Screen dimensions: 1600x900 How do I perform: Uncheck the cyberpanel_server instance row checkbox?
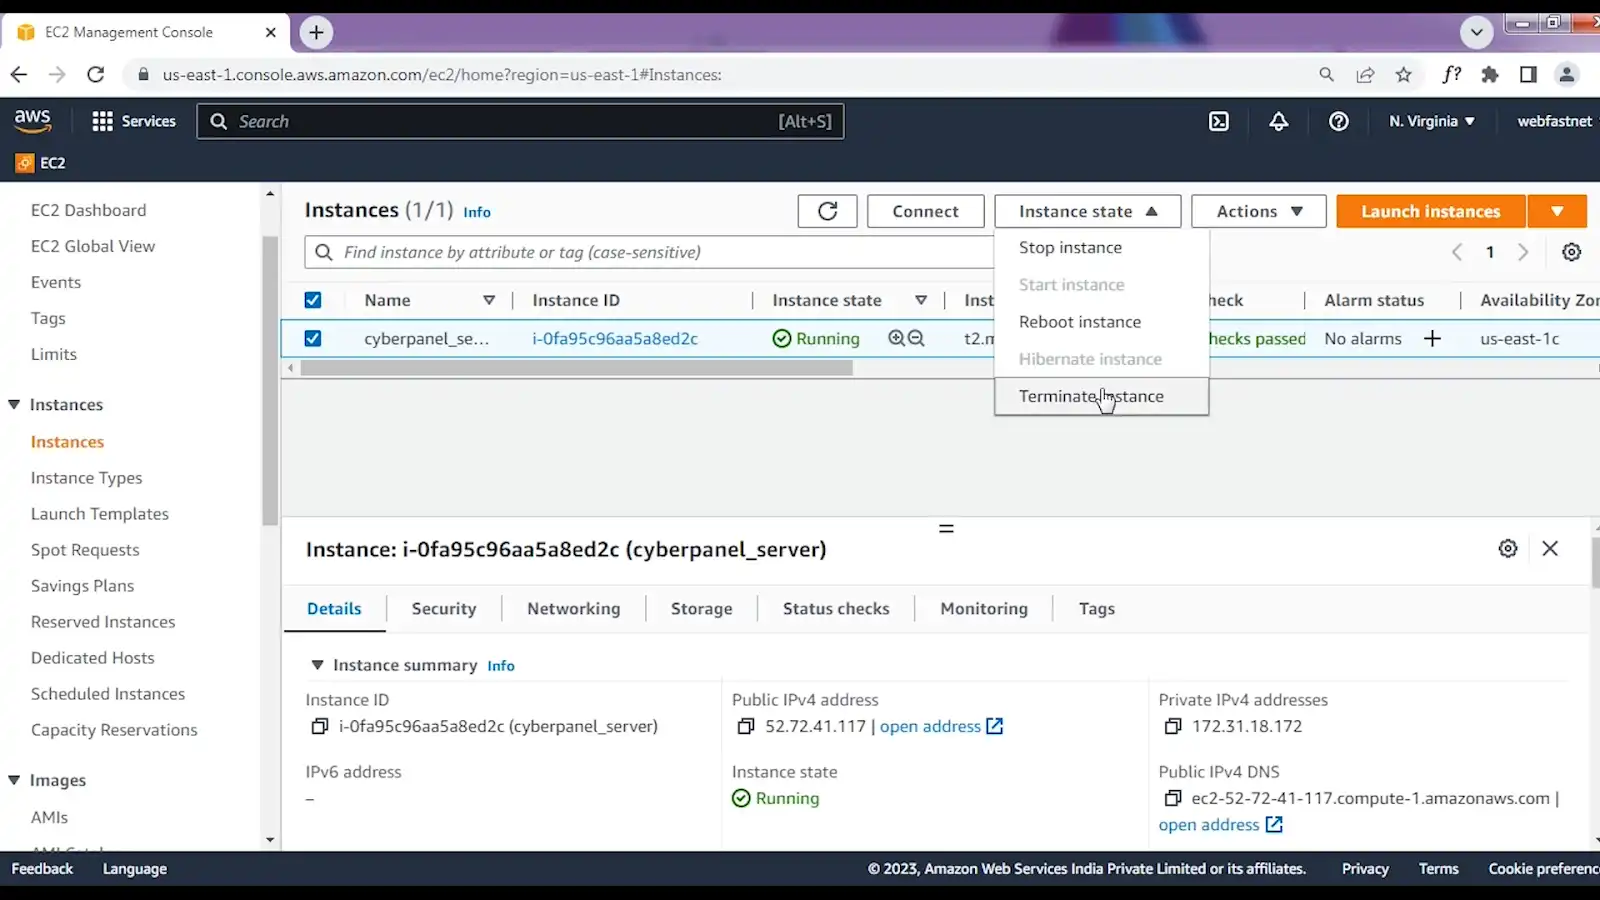click(x=313, y=339)
